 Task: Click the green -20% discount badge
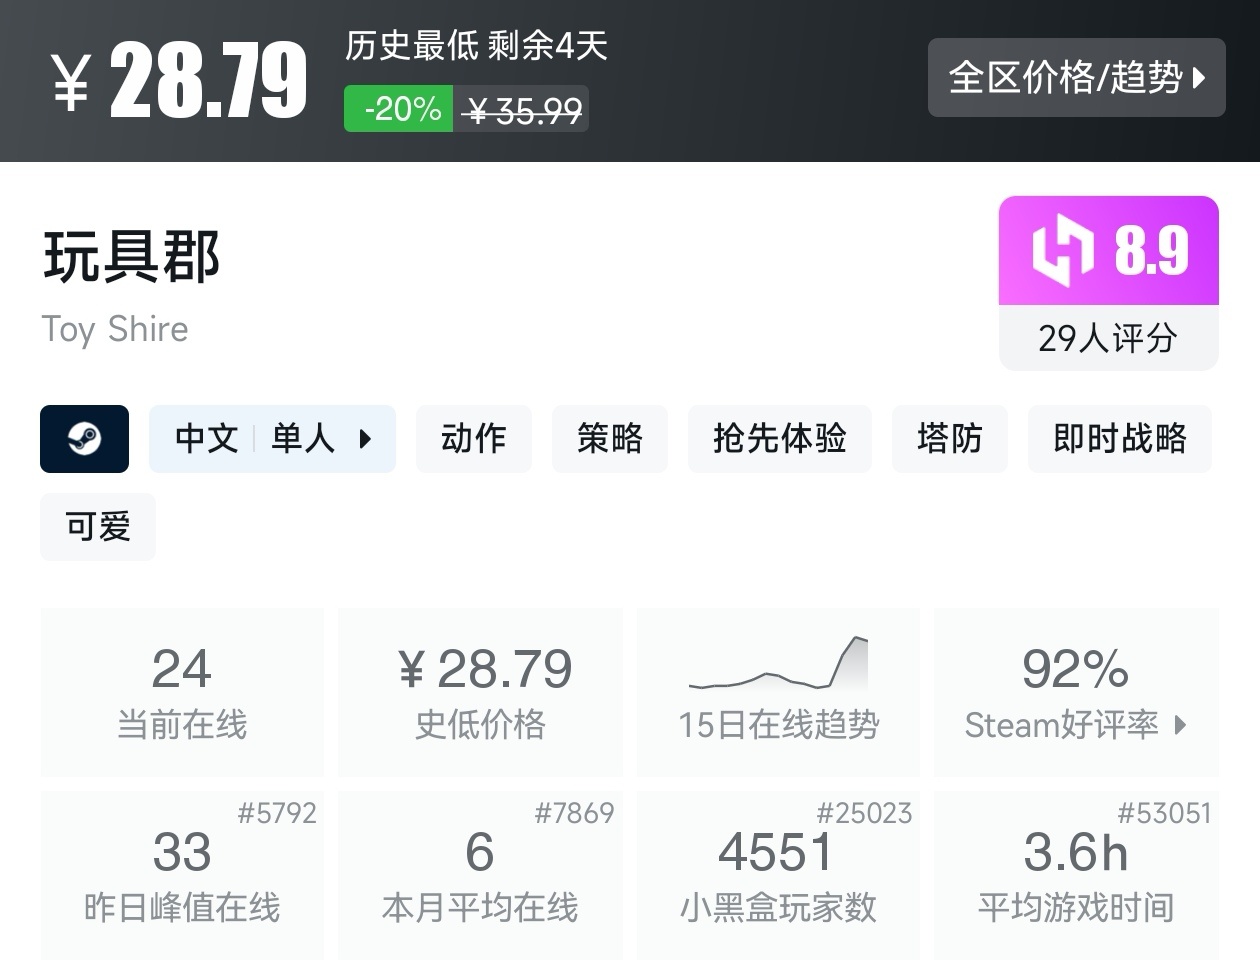click(398, 108)
